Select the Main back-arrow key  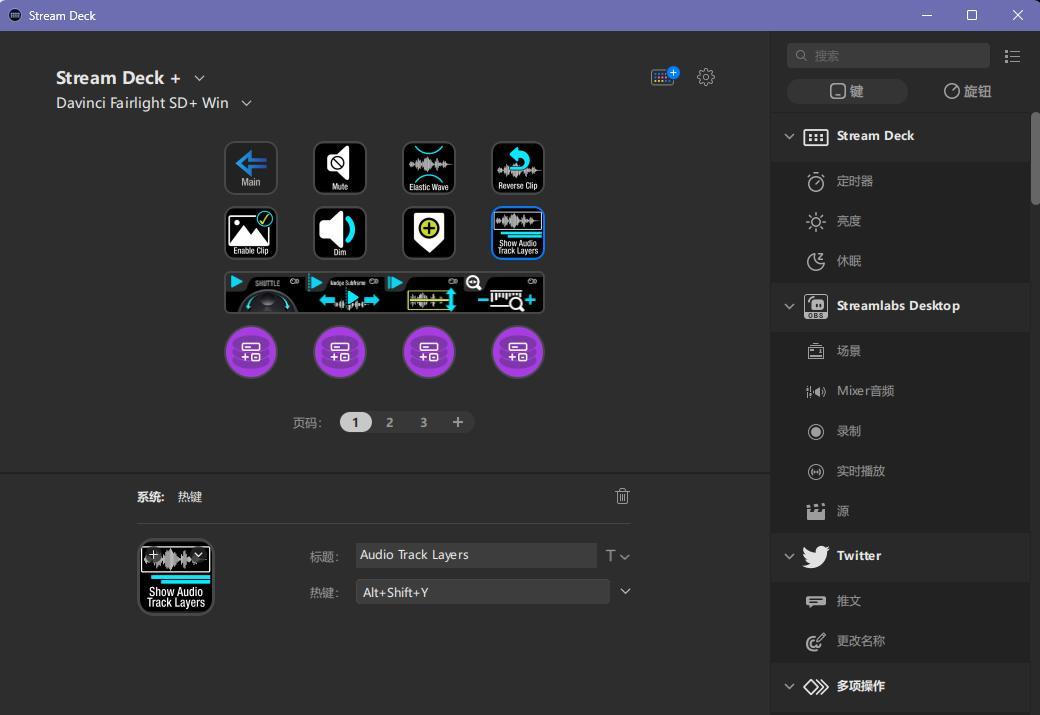tap(251, 168)
